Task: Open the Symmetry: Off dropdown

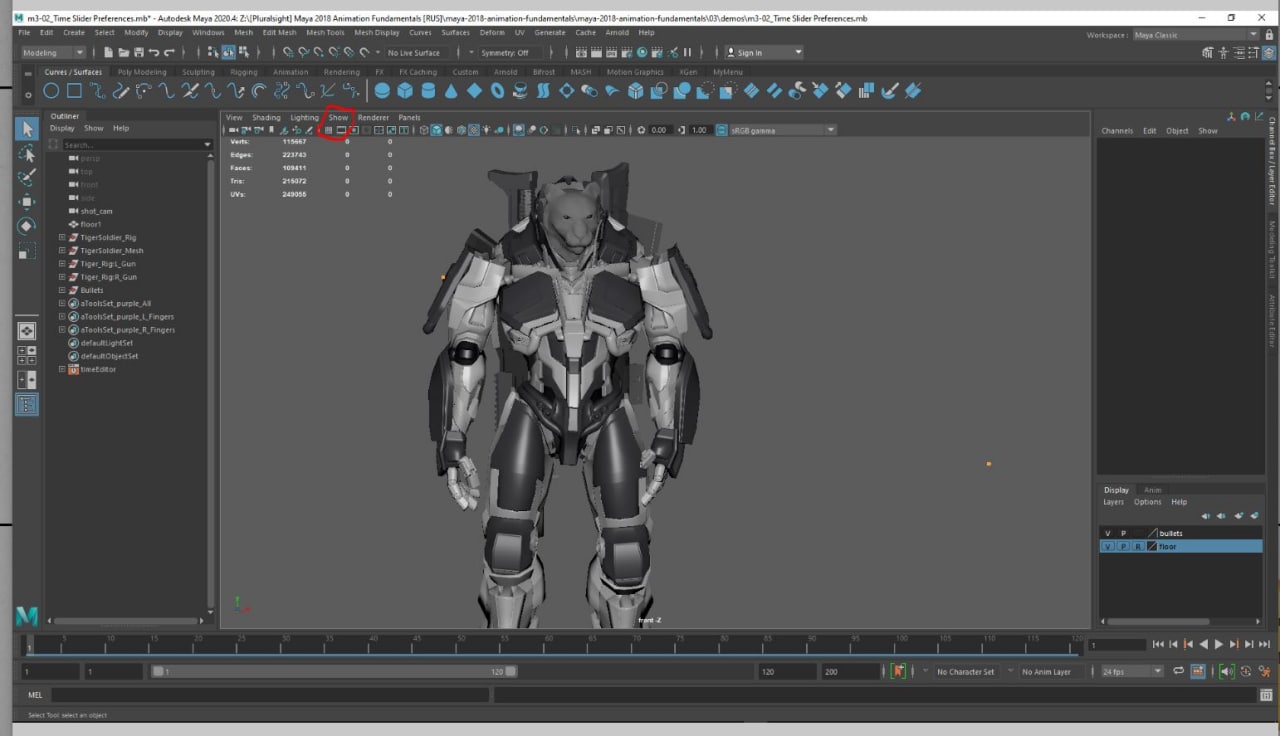Action: point(511,52)
